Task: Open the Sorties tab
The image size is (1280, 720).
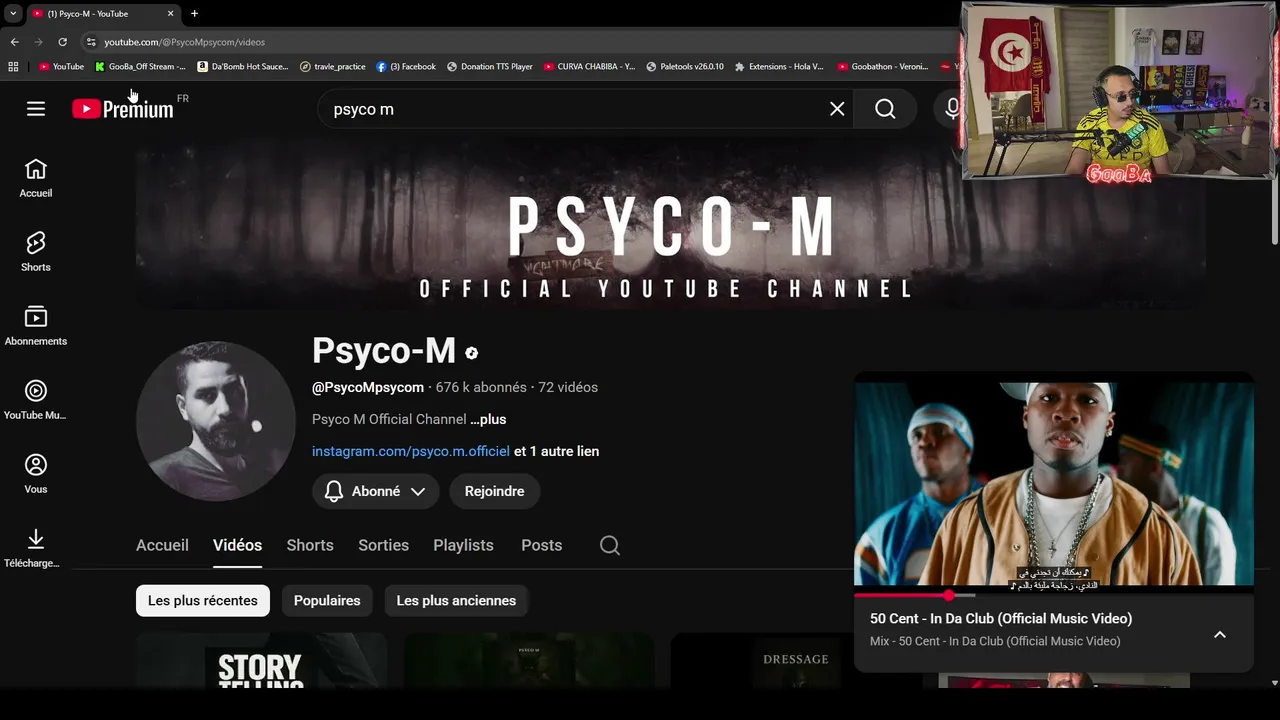Action: click(x=383, y=545)
